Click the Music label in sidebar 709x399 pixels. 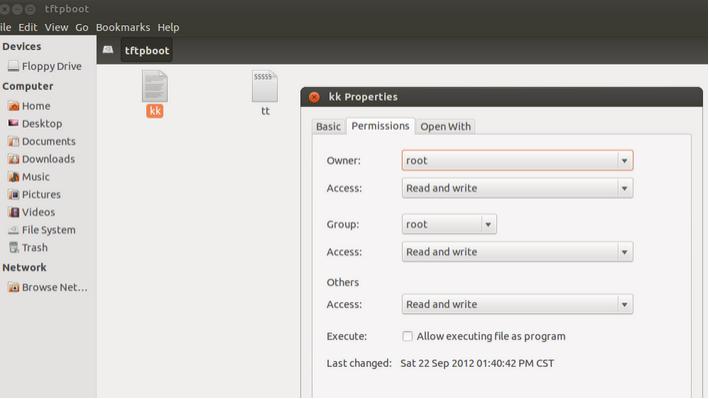coord(36,176)
